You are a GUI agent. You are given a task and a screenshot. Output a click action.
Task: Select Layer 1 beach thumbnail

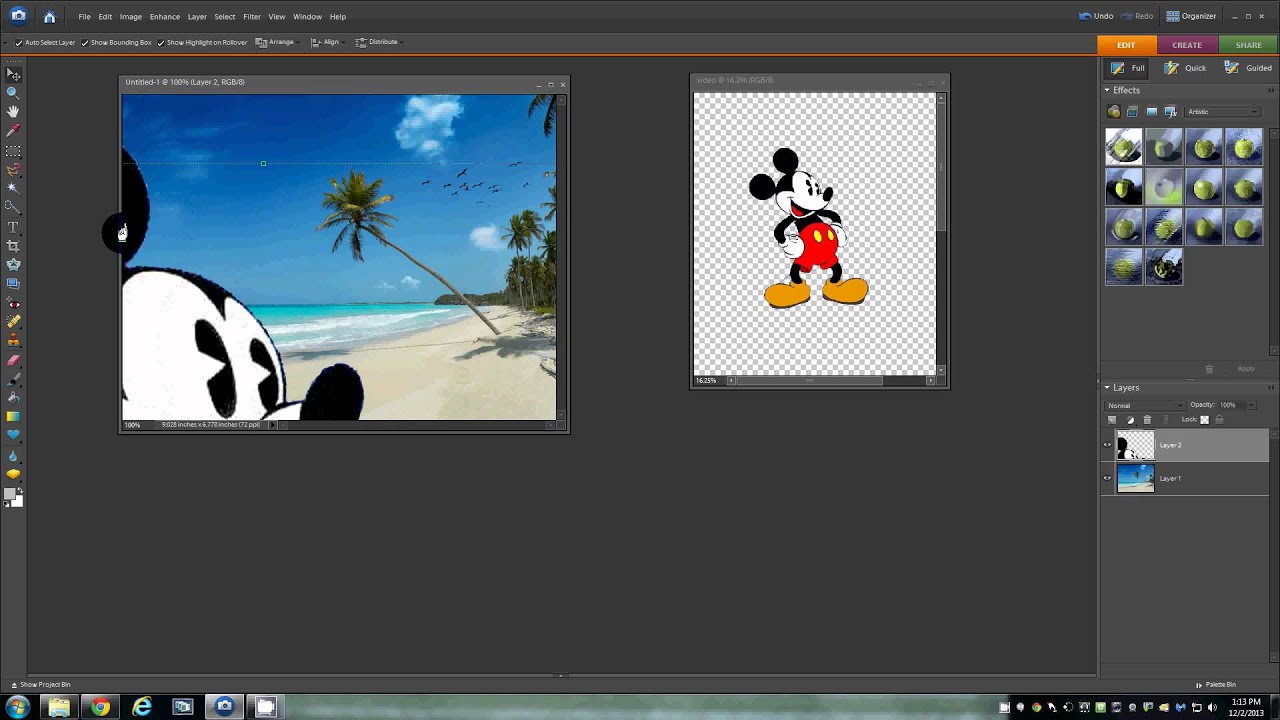[1135, 478]
